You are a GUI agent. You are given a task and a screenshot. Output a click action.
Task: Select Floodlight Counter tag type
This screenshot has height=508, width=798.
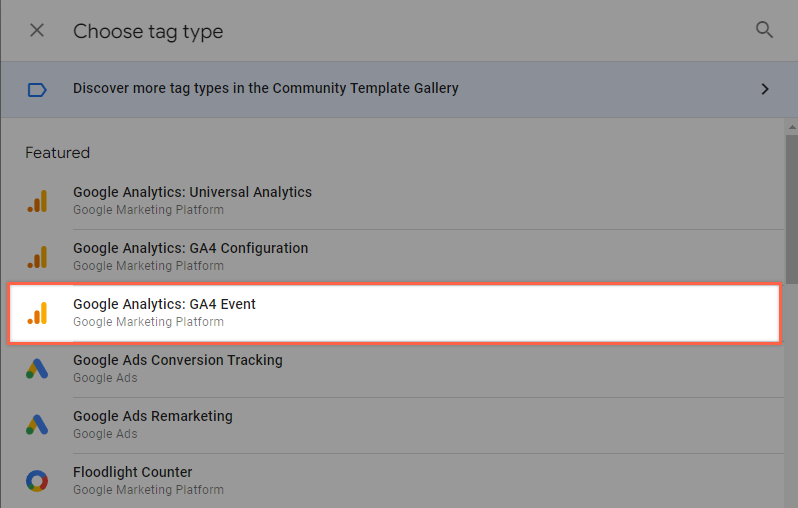tap(395, 481)
